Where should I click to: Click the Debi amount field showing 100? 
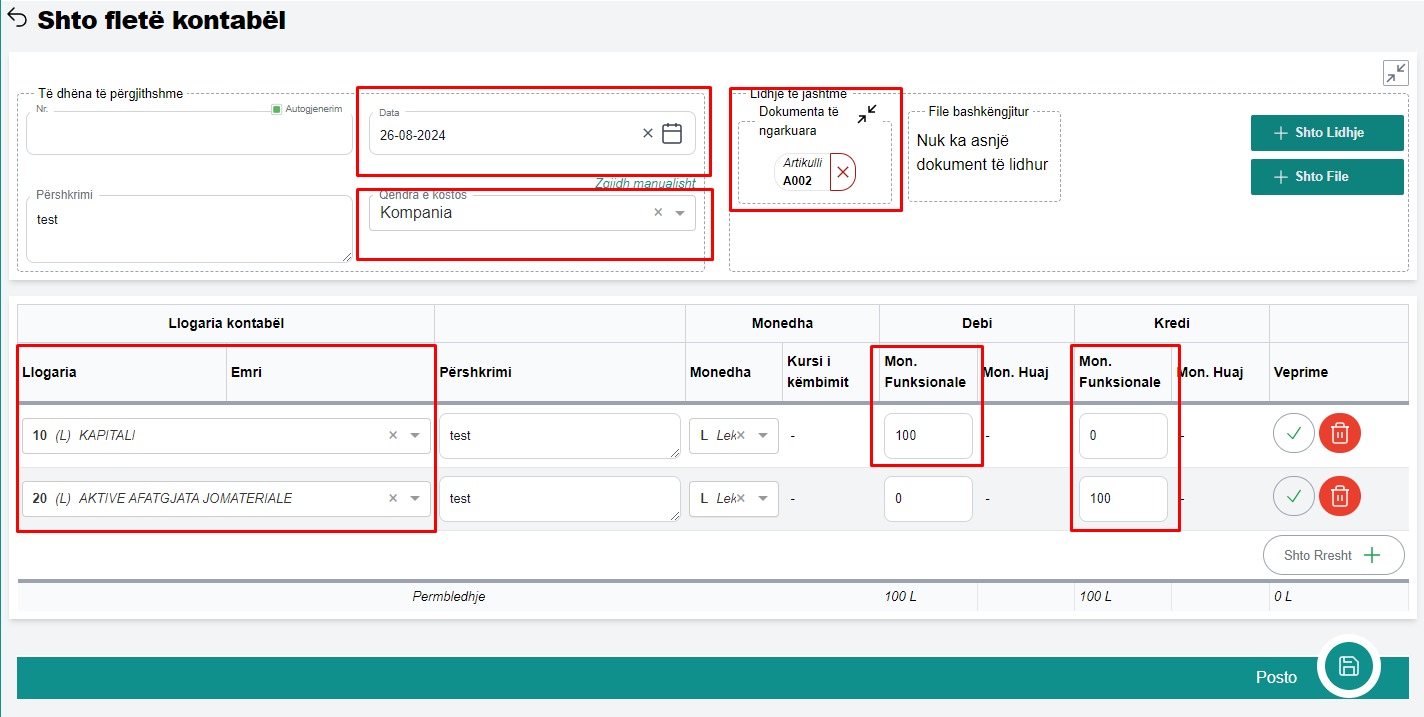click(927, 436)
